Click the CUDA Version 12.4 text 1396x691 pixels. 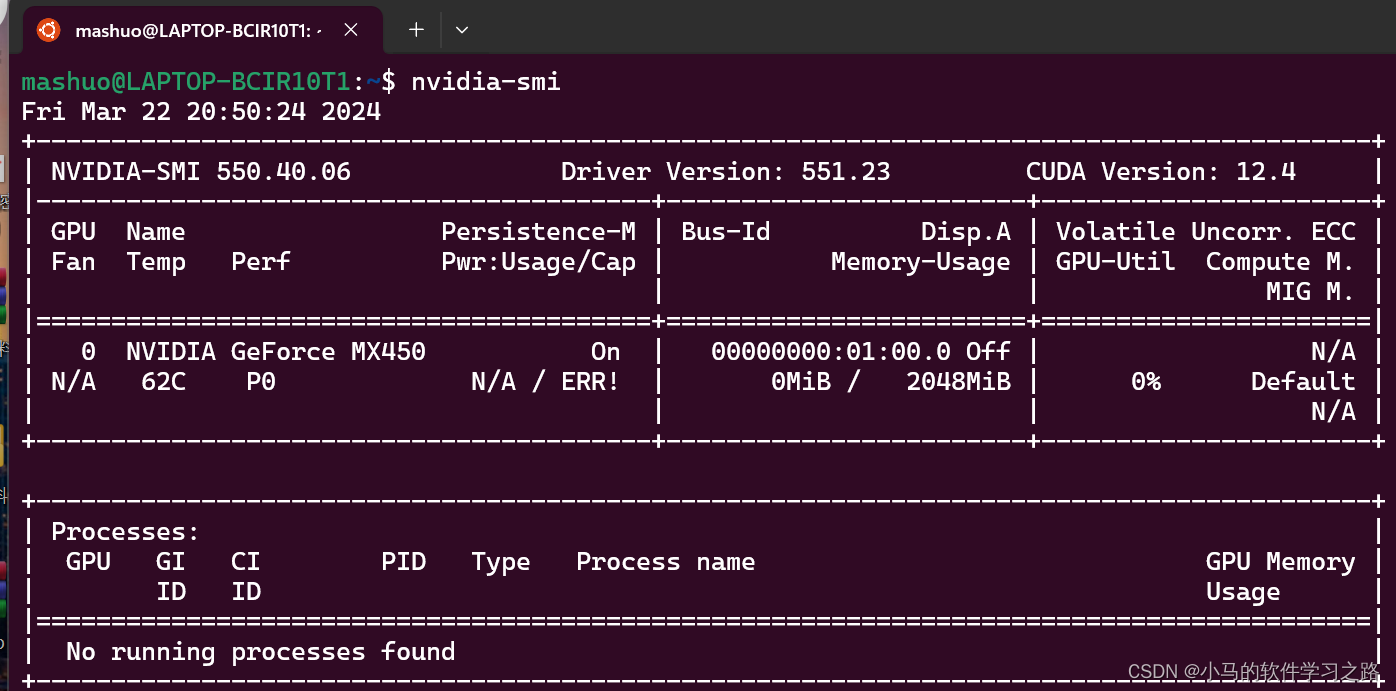[x=1161, y=171]
